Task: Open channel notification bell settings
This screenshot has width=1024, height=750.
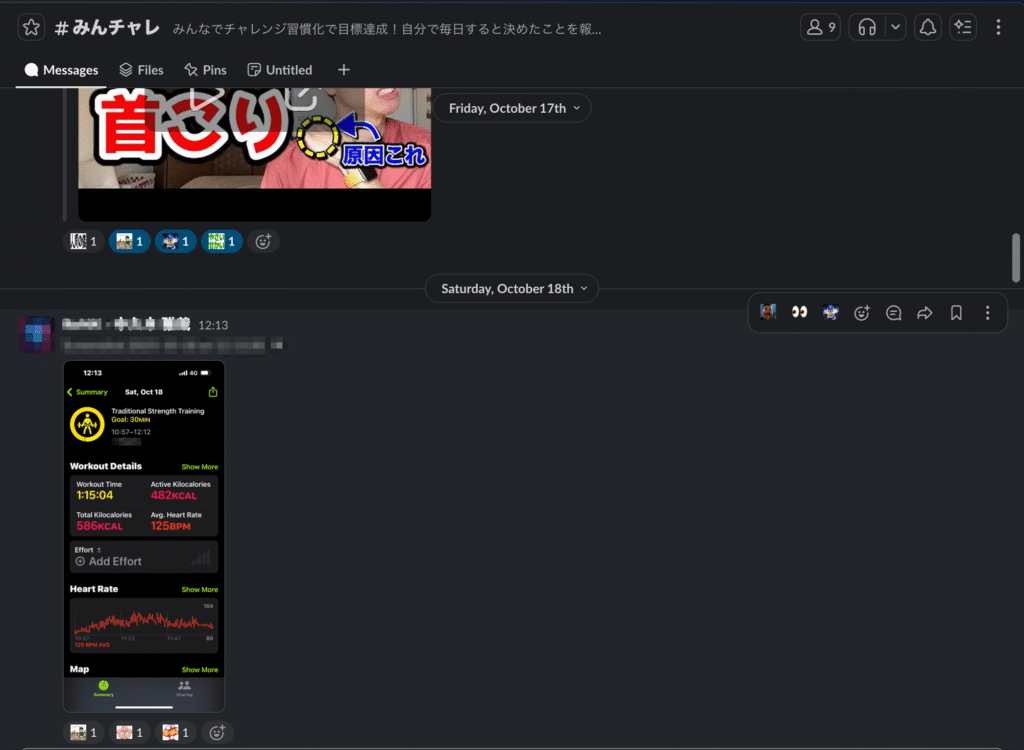Action: (x=928, y=28)
